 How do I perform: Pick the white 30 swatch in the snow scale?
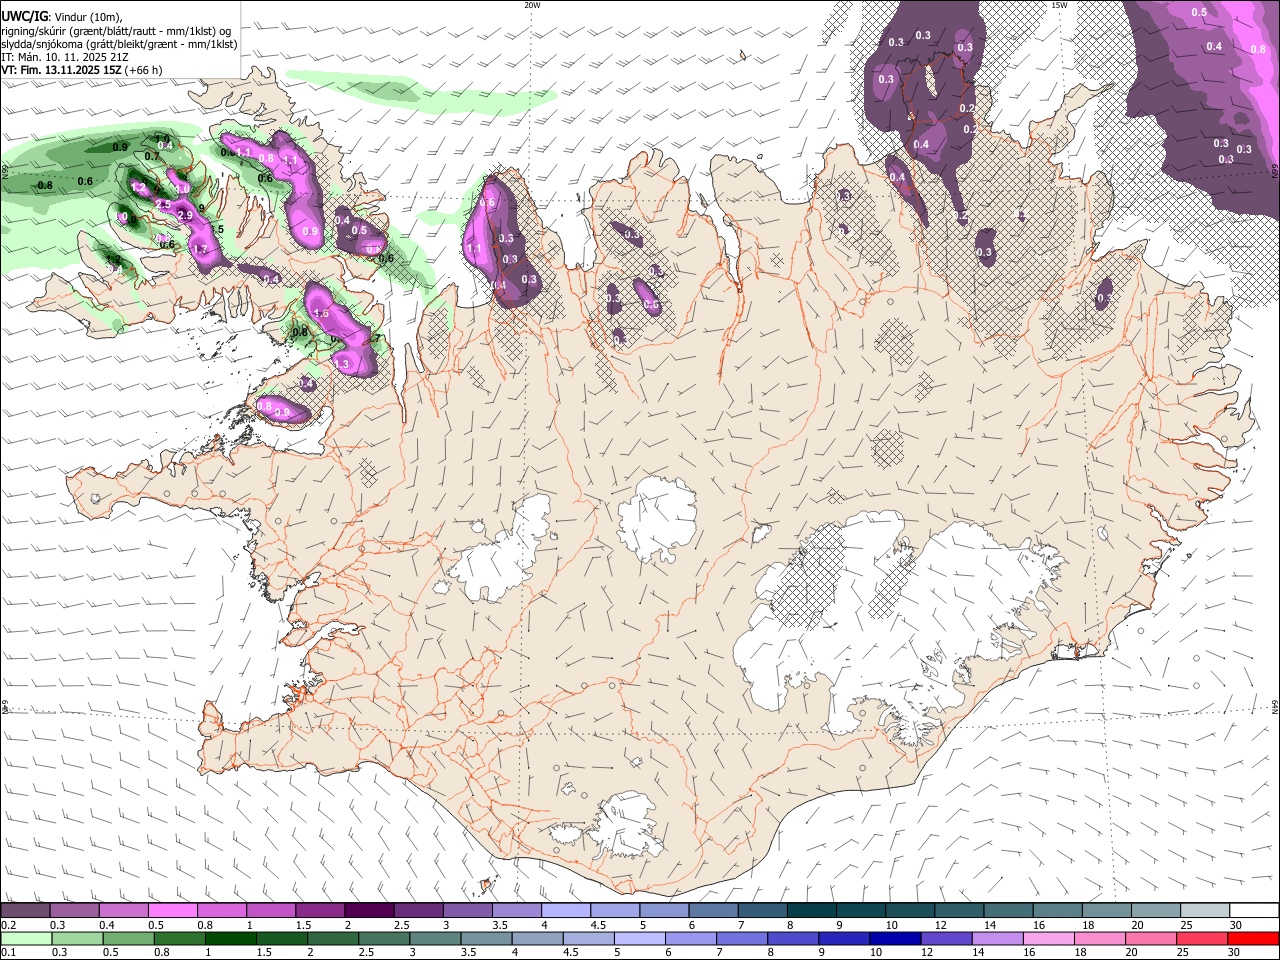[x=1254, y=911]
